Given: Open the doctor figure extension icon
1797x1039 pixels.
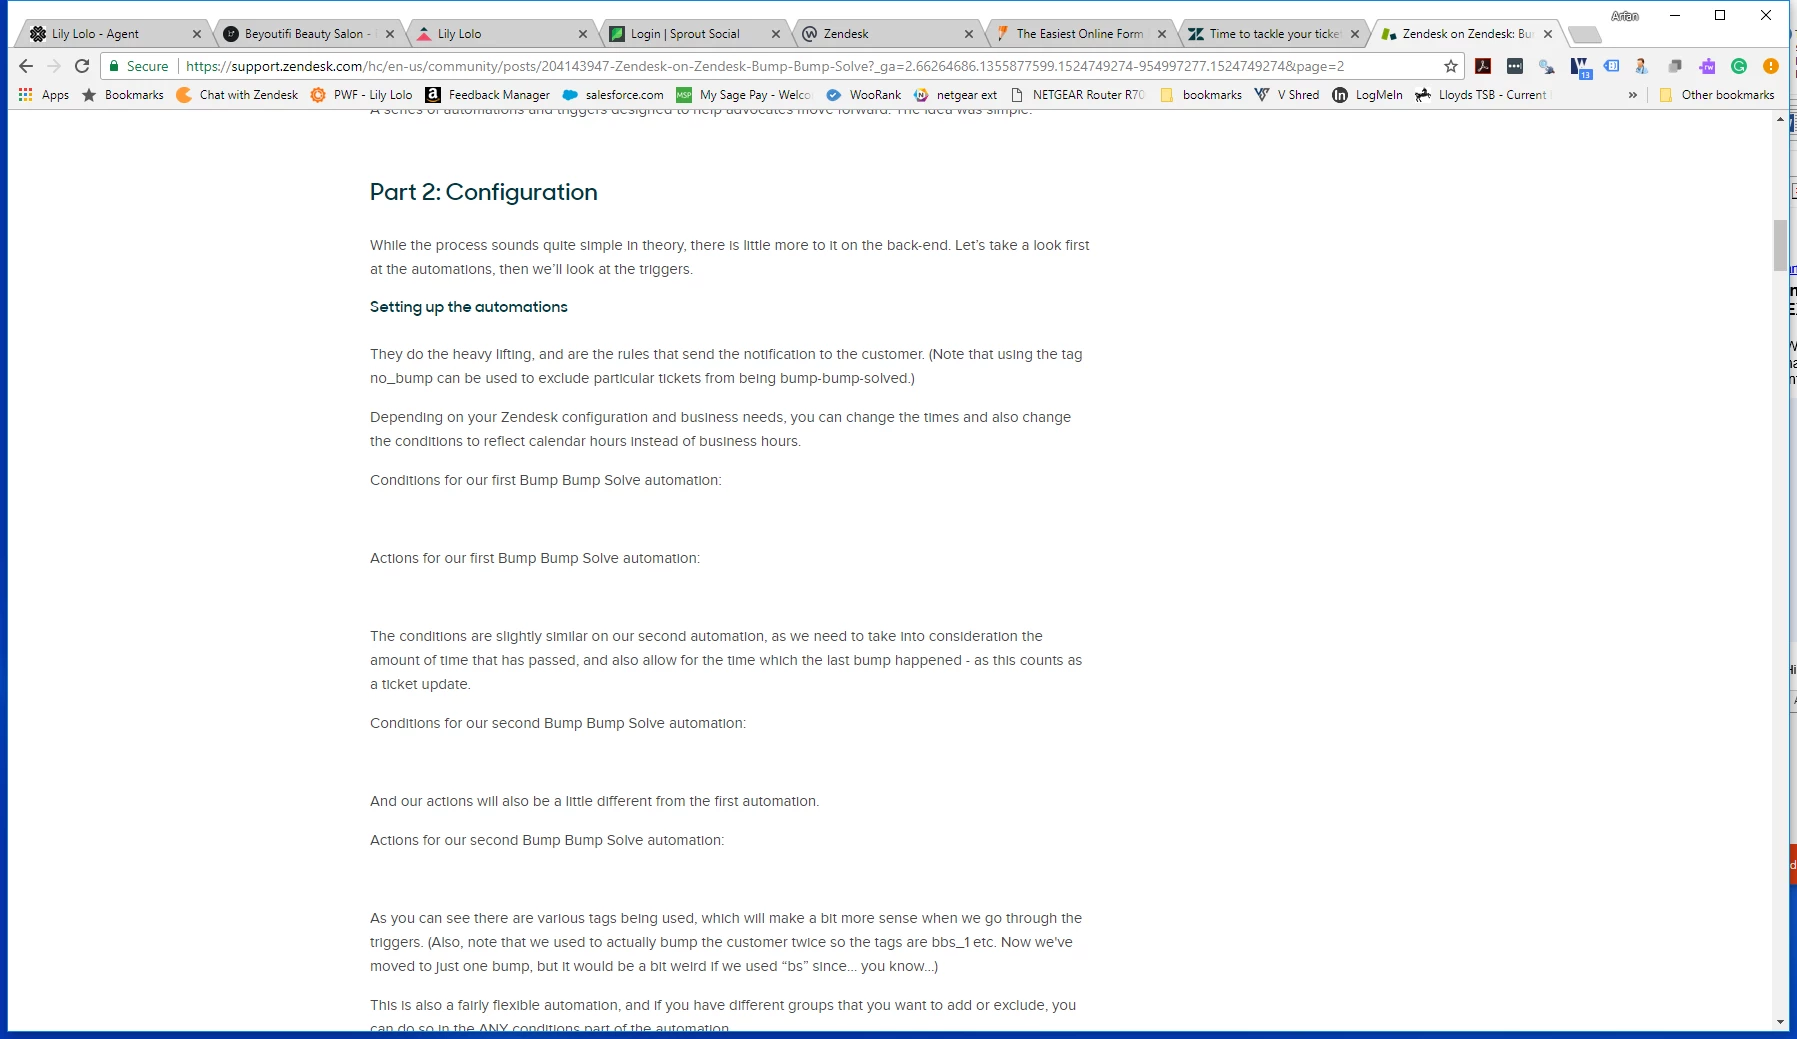Looking at the screenshot, I should (1642, 66).
